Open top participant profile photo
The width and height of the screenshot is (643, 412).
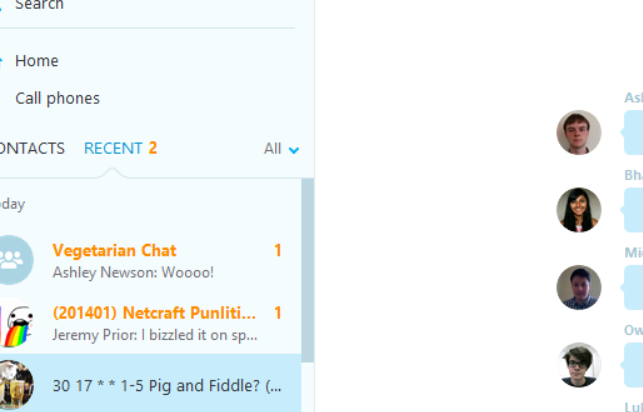pos(579,132)
